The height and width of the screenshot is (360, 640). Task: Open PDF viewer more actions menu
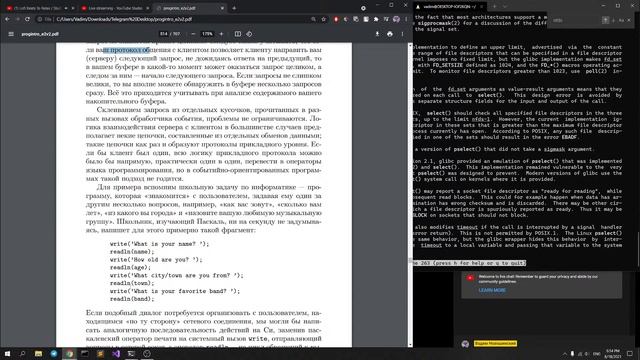pos(402,34)
